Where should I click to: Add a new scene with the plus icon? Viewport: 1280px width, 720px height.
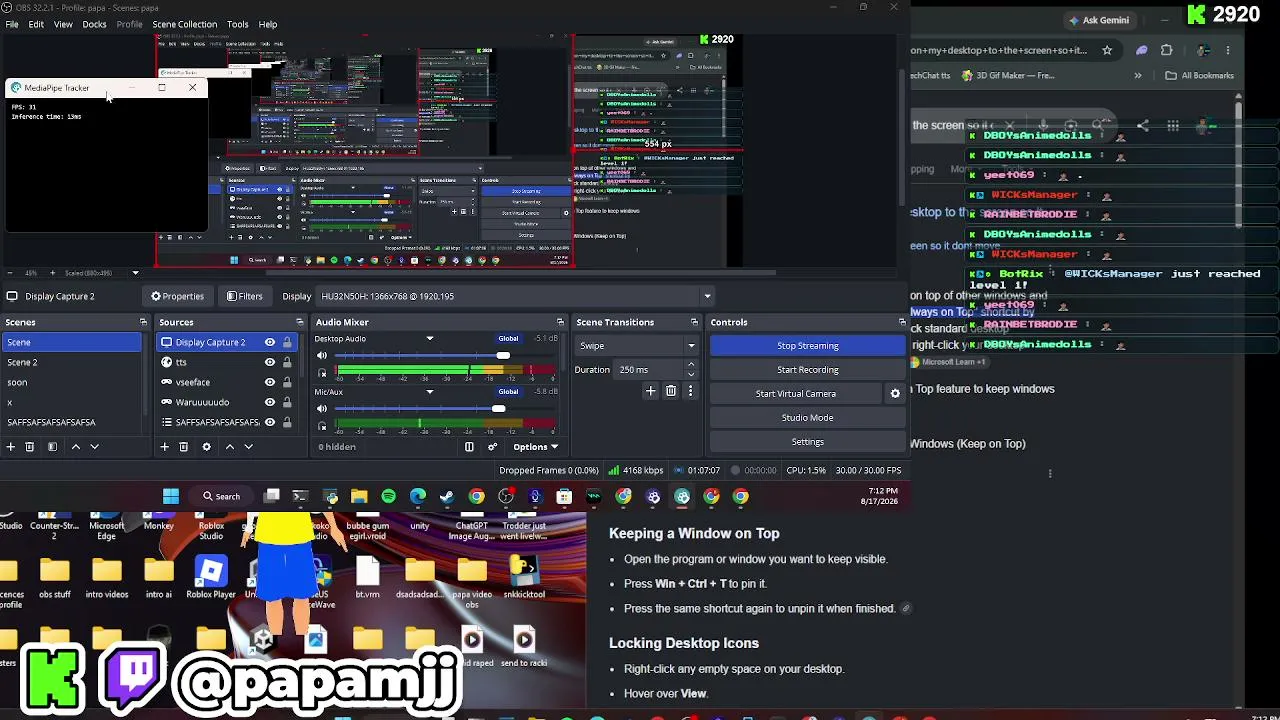11,447
